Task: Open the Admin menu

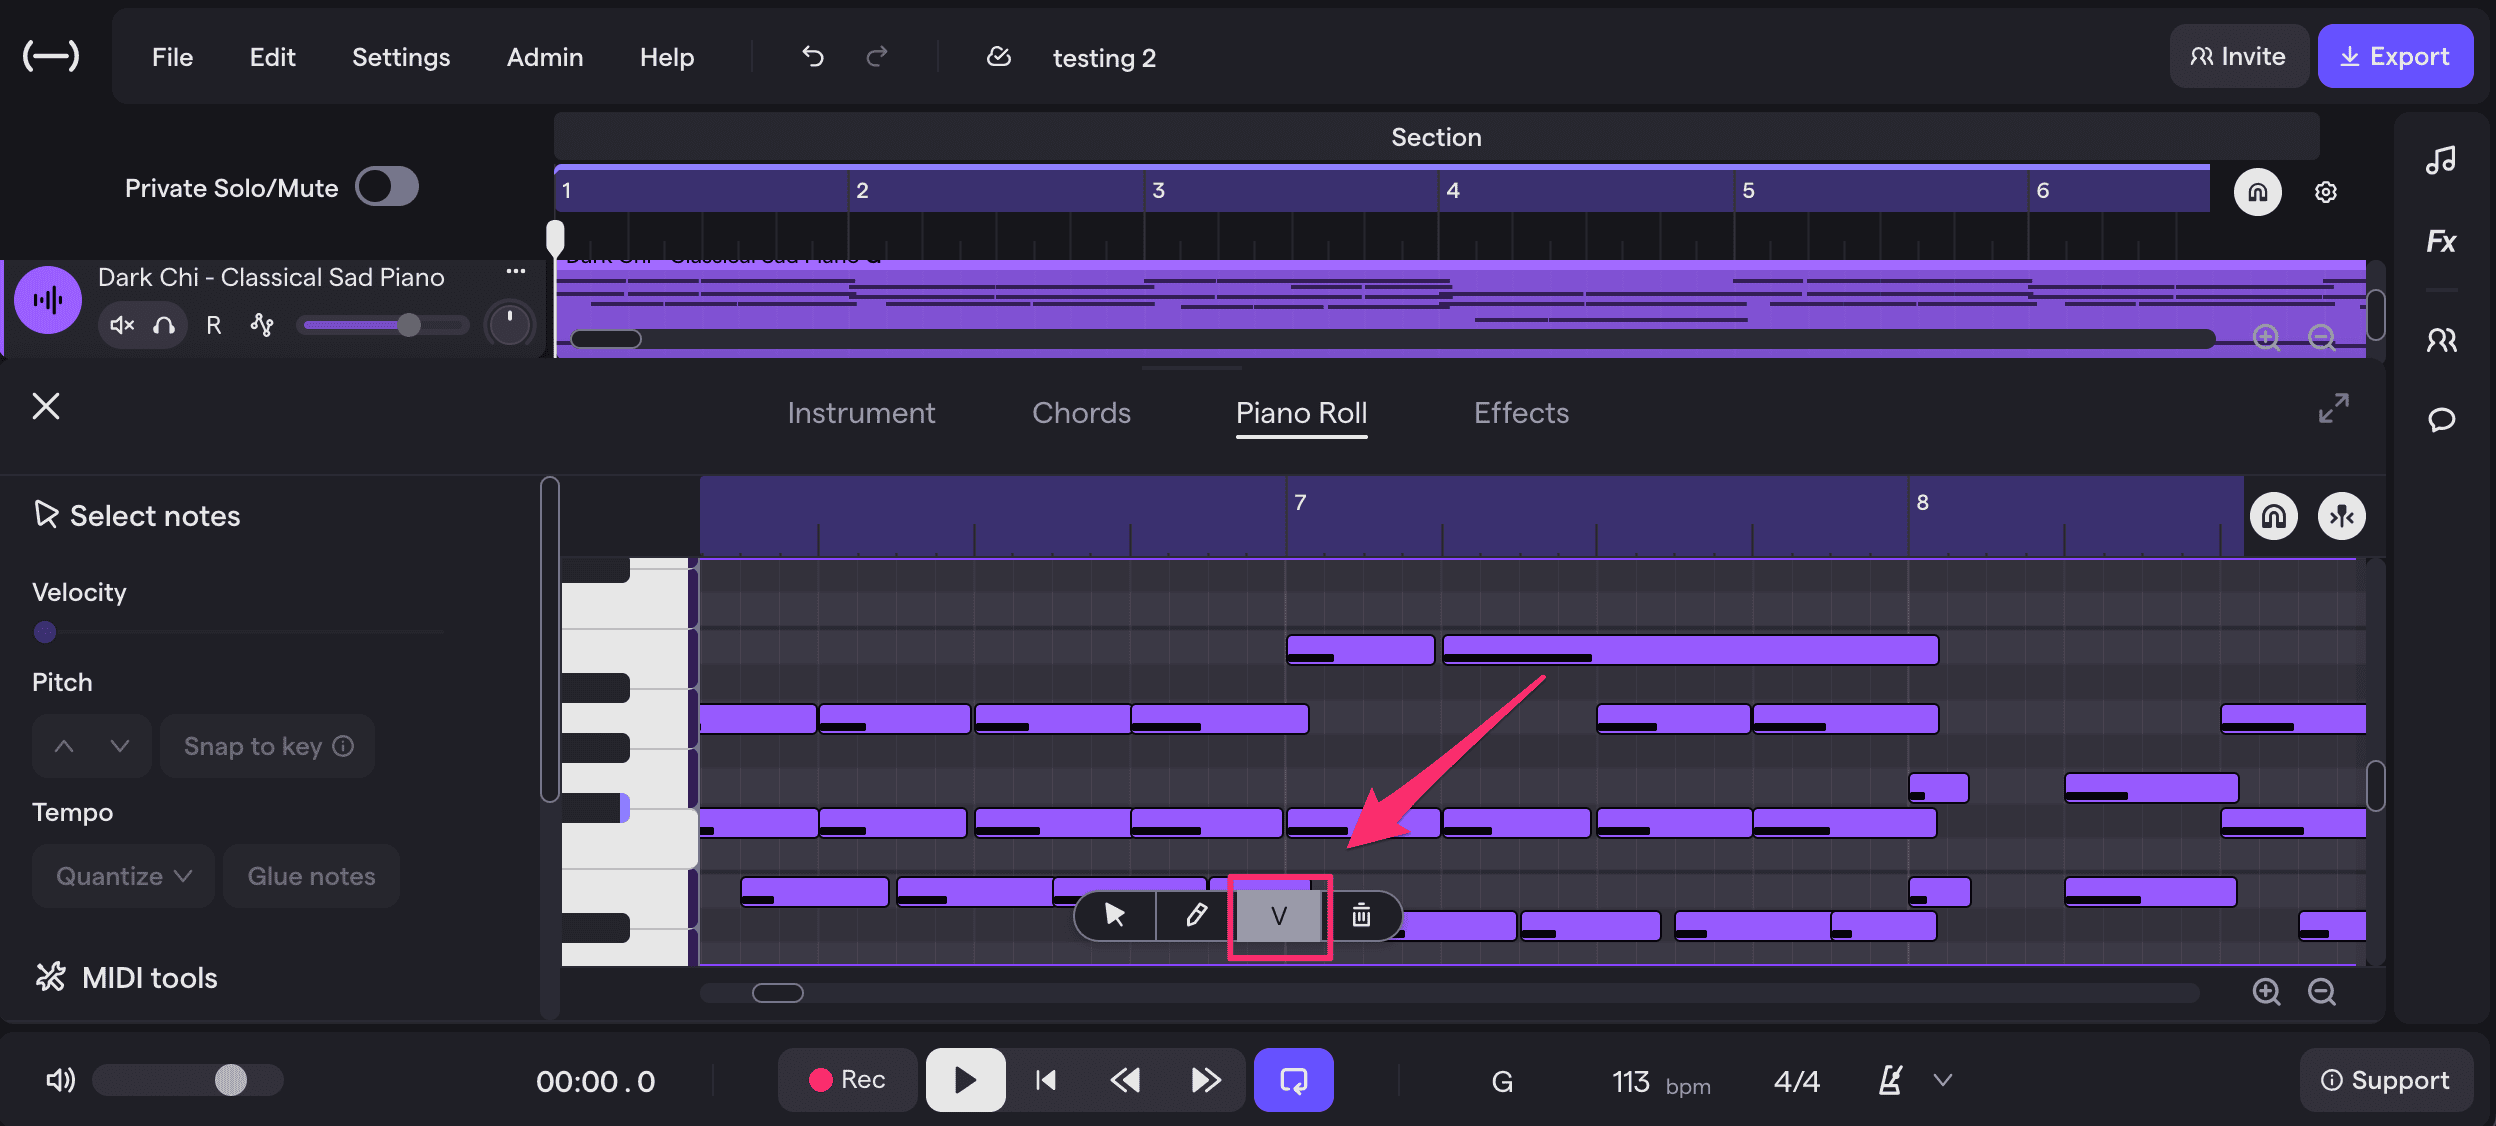Action: pos(545,57)
